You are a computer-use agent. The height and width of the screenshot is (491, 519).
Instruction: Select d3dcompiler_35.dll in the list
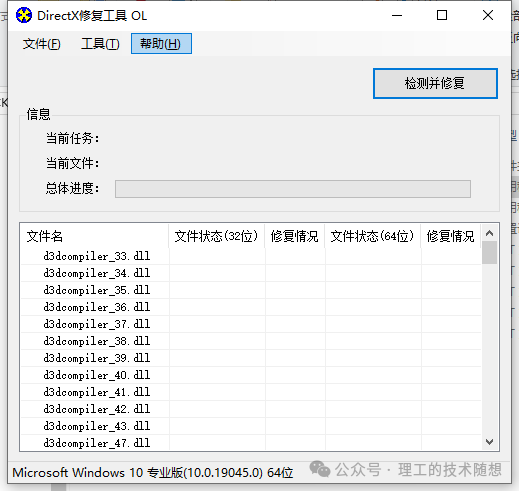97,290
